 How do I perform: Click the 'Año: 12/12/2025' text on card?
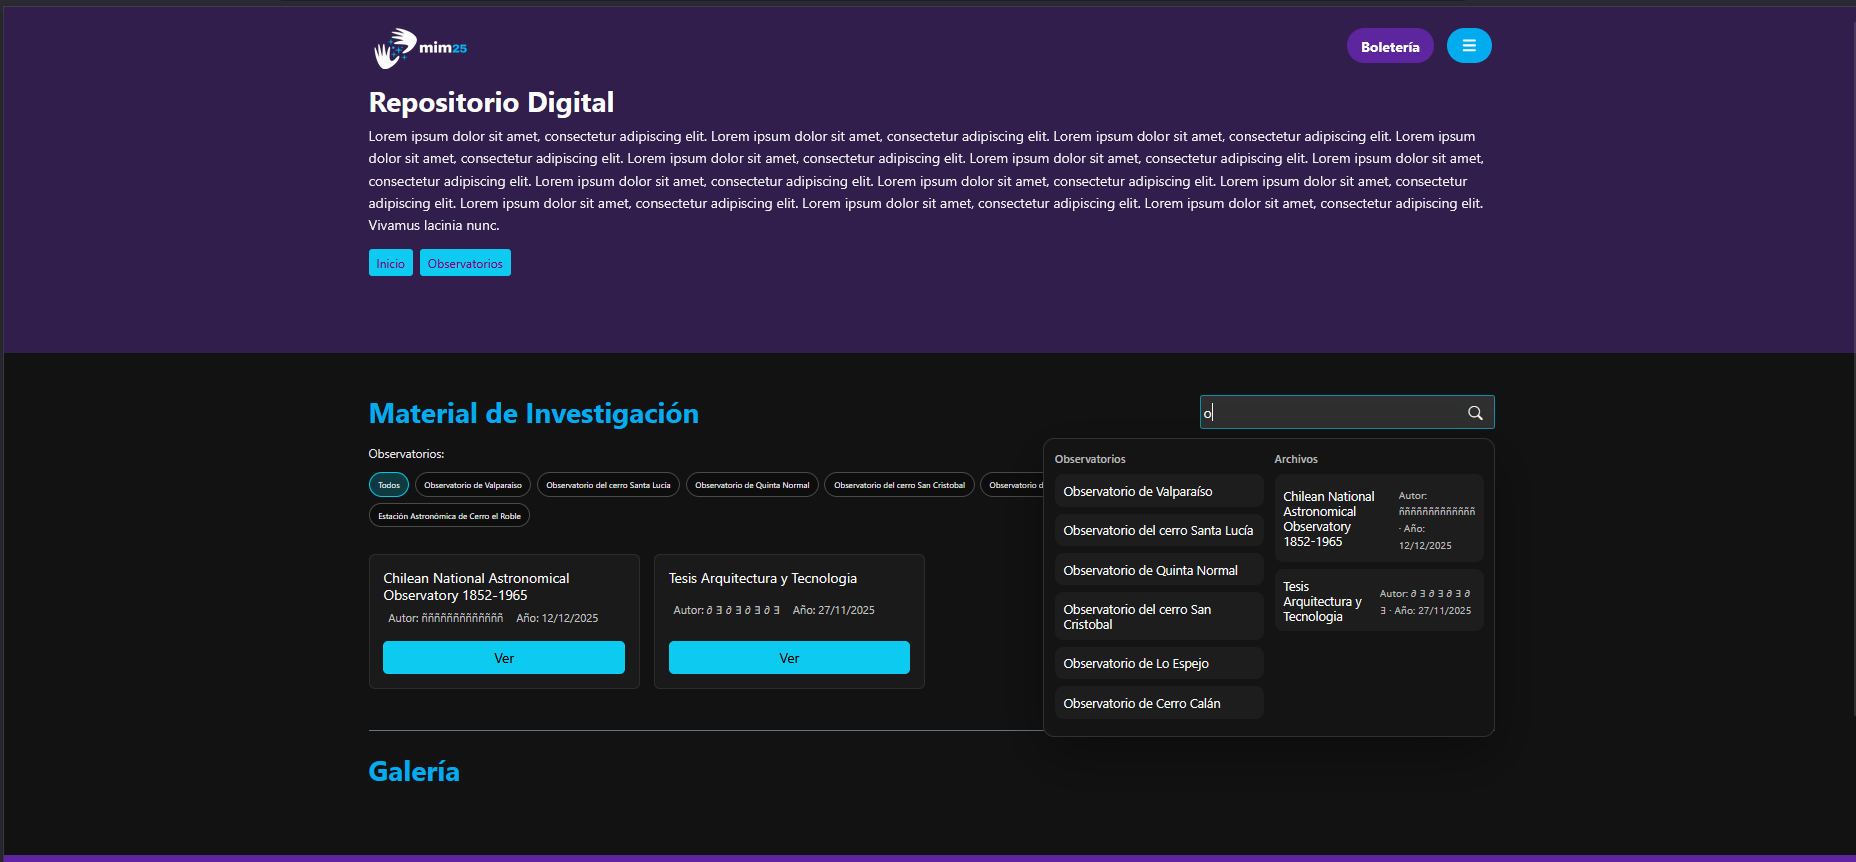(x=557, y=618)
